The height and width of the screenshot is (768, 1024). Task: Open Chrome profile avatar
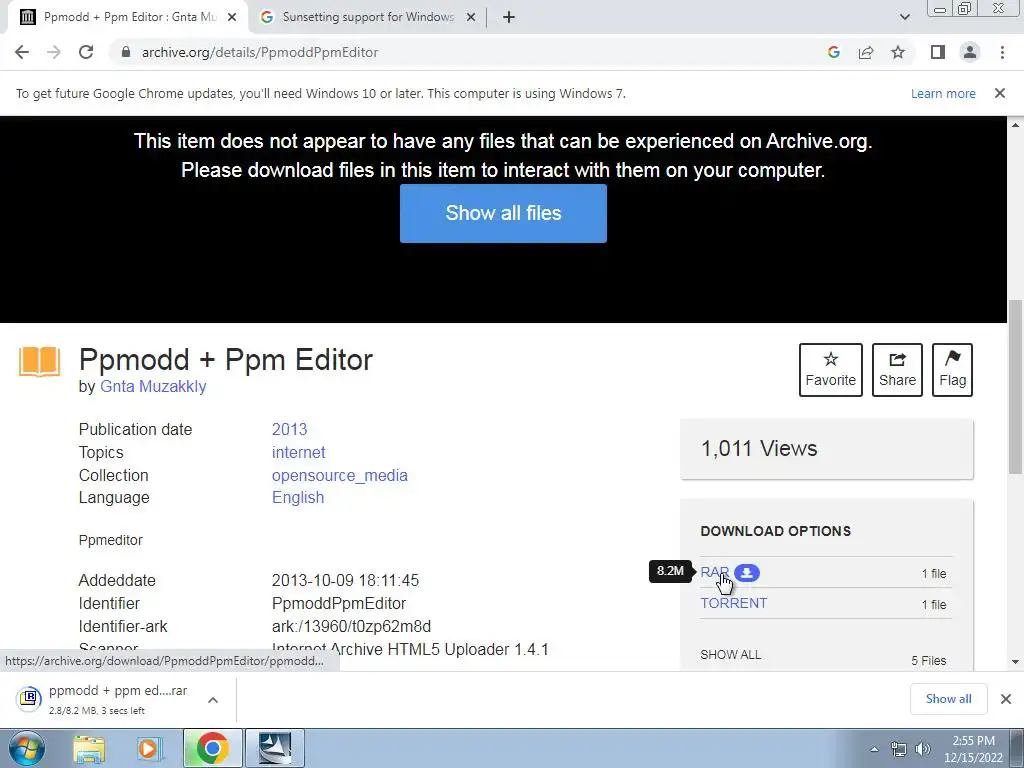coord(970,52)
